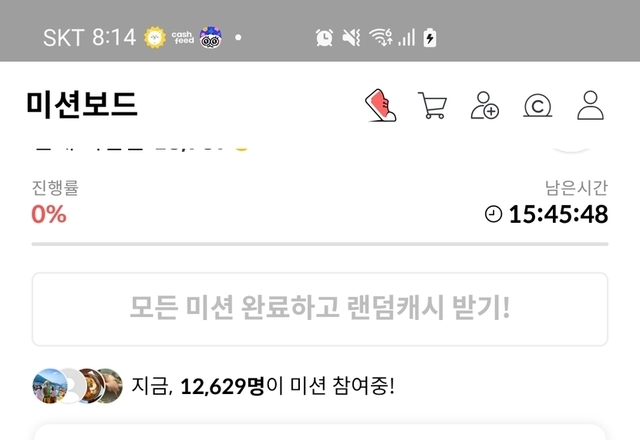Tap the Wi-Fi status bar icon

click(380, 38)
